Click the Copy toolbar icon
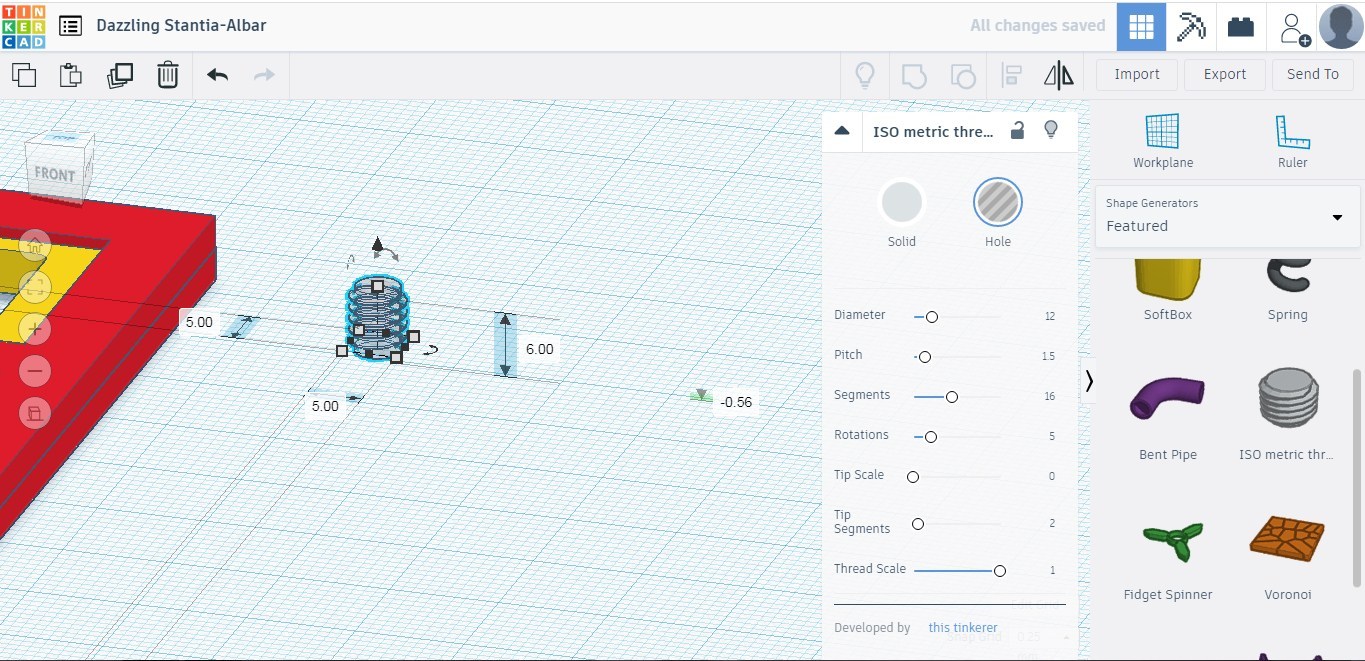This screenshot has width=1365, height=661. (x=23, y=75)
